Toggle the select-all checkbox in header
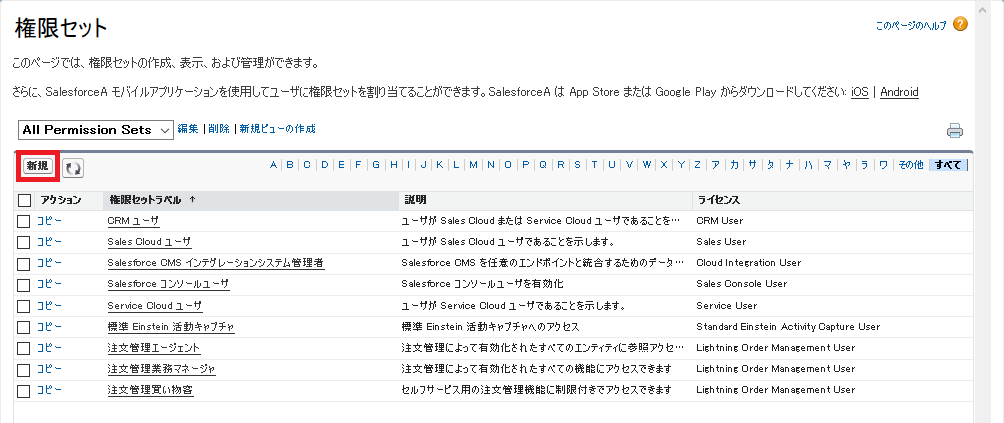 (x=24, y=200)
